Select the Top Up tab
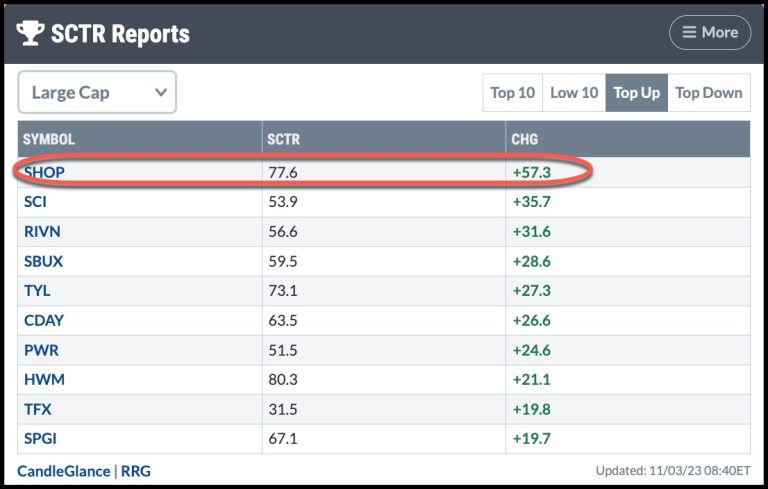 pyautogui.click(x=636, y=93)
